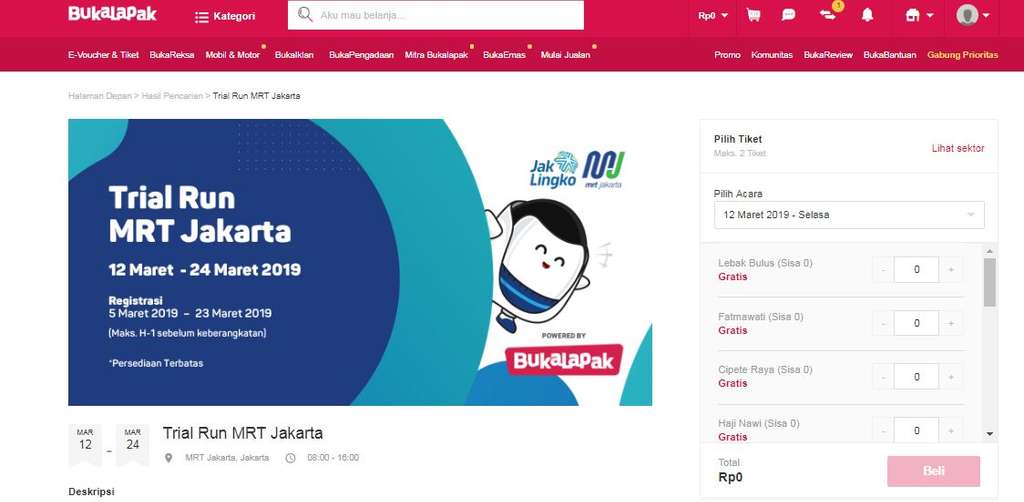Click the Mar 24 date badge
This screenshot has height=502, width=1024.
click(x=133, y=445)
